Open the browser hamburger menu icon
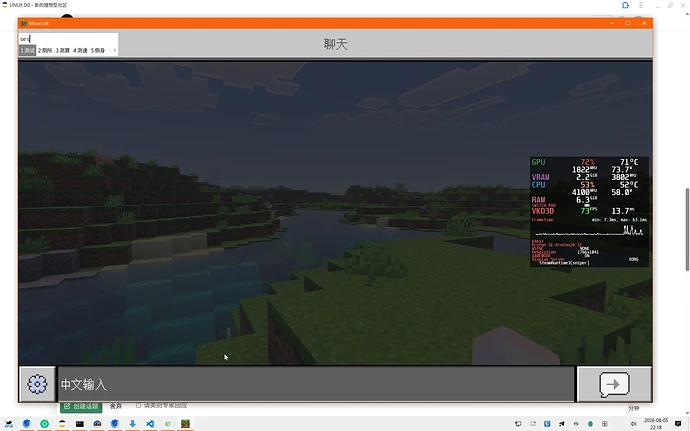Image resolution: width=690 pixels, height=431 pixels. click(x=641, y=5)
